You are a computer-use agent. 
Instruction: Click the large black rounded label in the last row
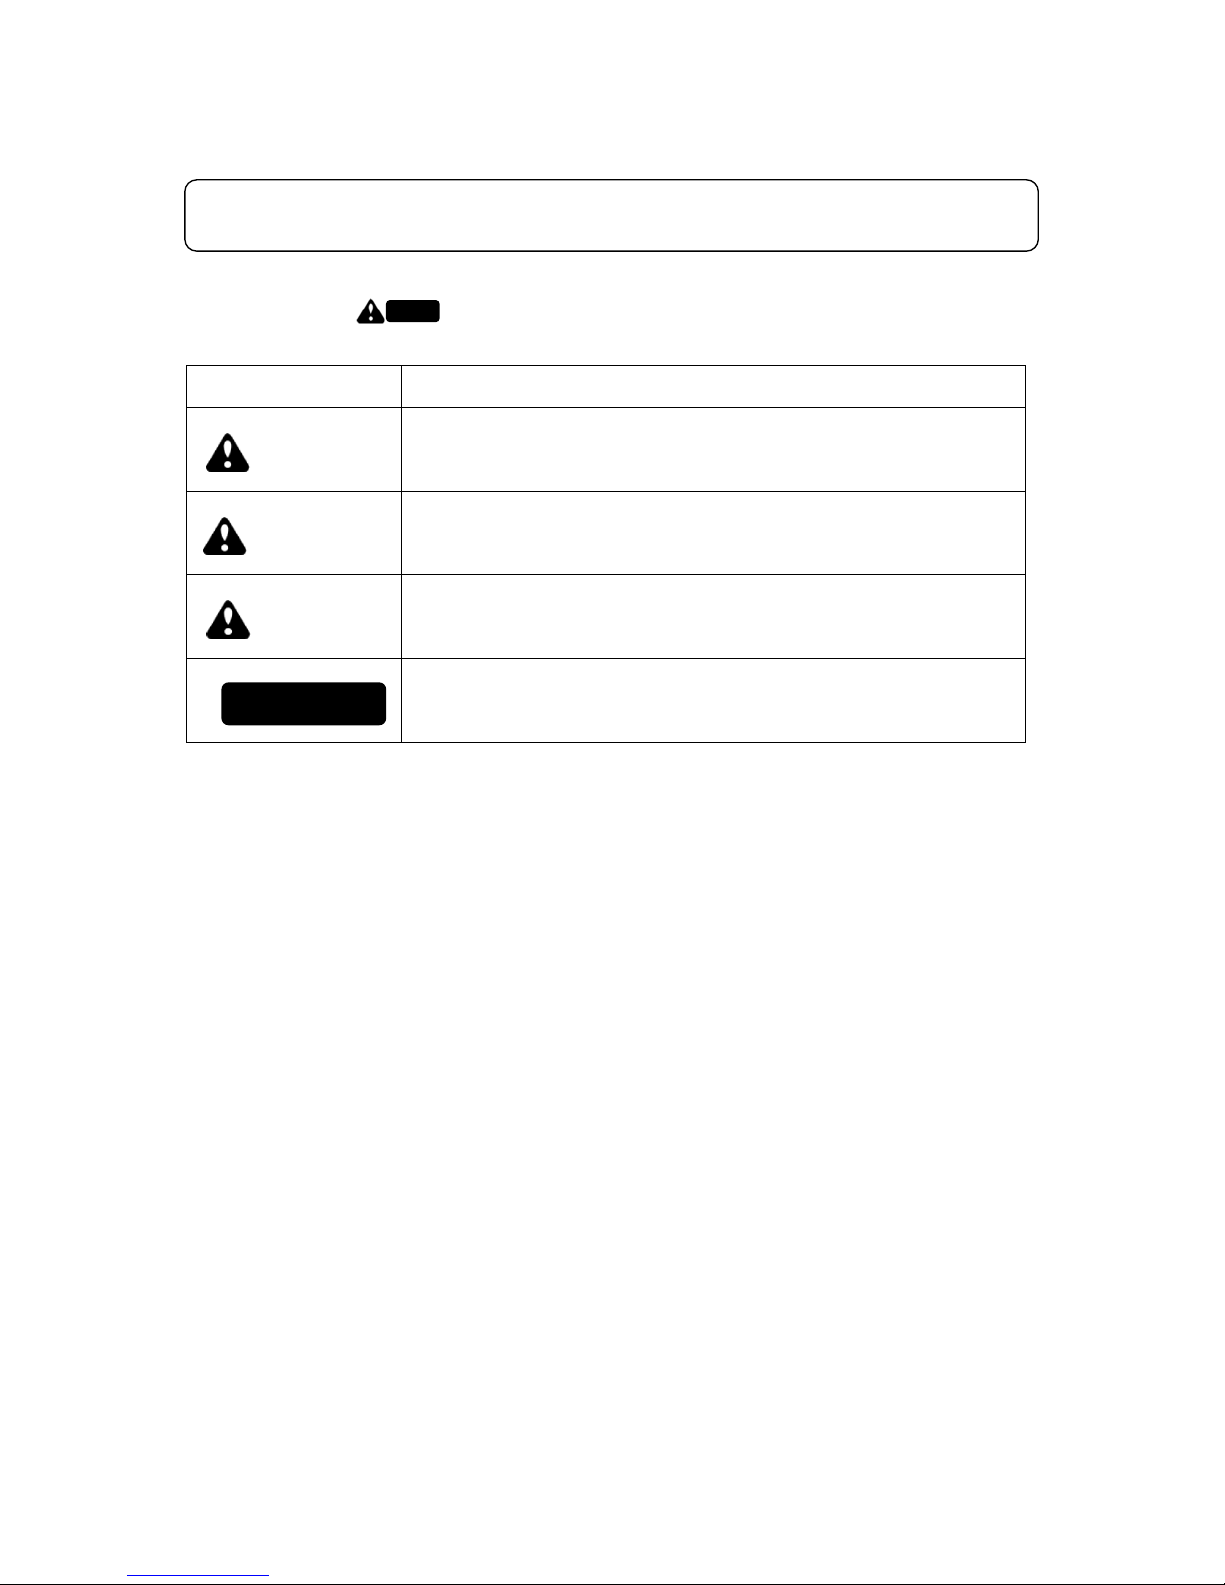(x=303, y=703)
